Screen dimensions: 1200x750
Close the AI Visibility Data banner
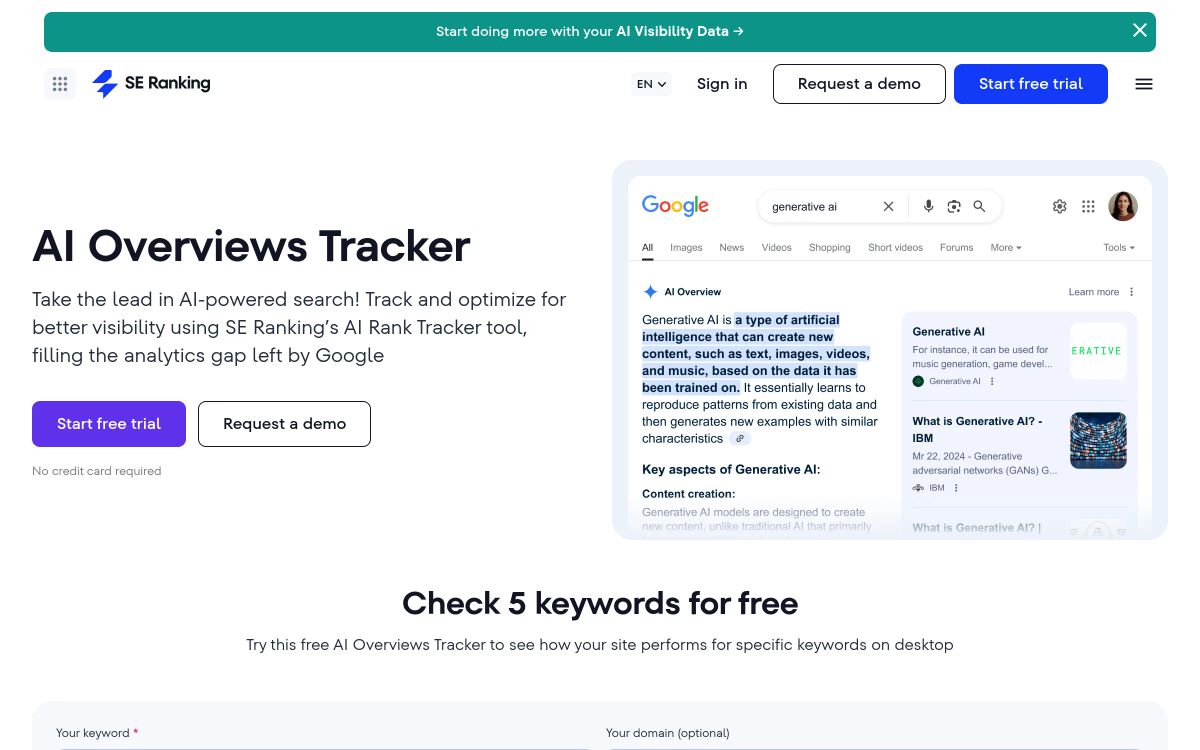click(x=1139, y=31)
